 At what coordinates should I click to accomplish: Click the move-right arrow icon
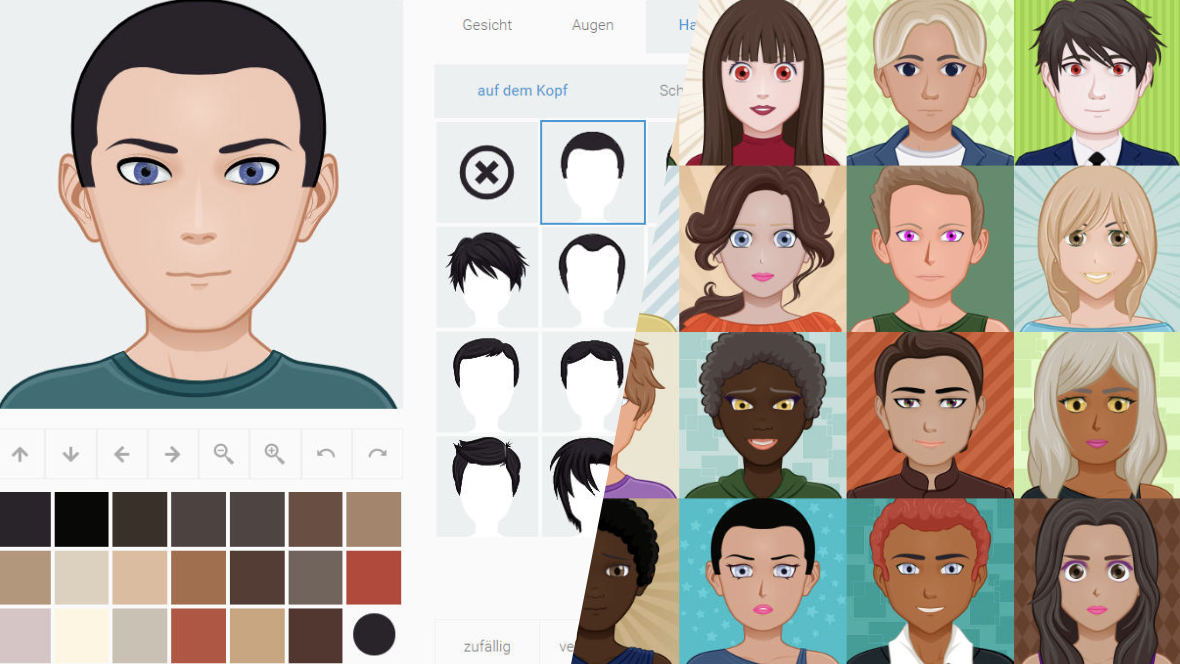173,453
